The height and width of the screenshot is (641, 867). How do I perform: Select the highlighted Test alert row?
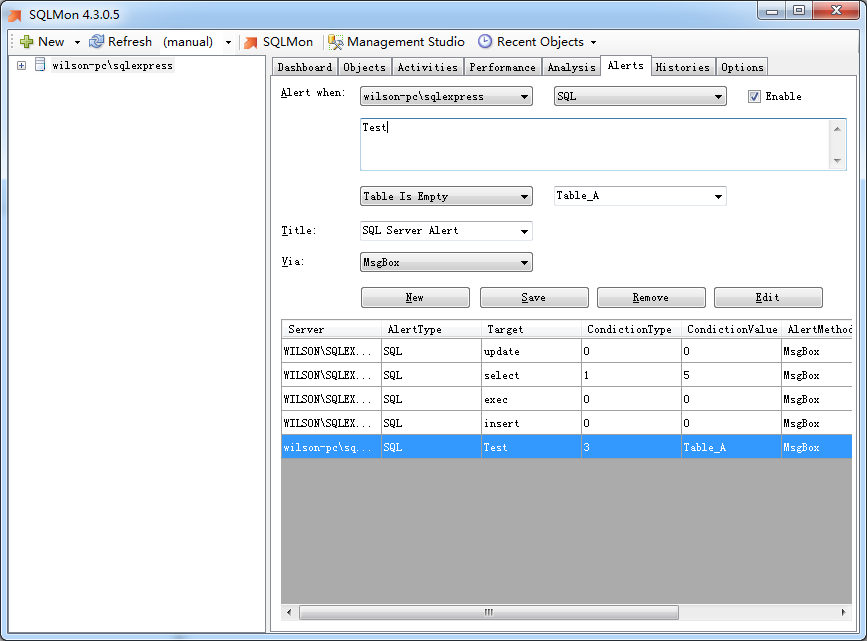(x=450, y=447)
